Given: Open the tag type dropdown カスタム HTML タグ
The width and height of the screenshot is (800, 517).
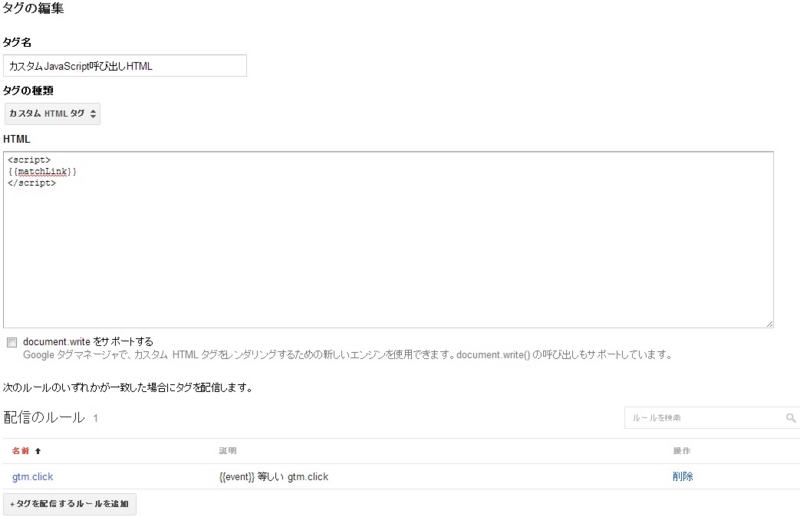Looking at the screenshot, I should [x=52, y=114].
